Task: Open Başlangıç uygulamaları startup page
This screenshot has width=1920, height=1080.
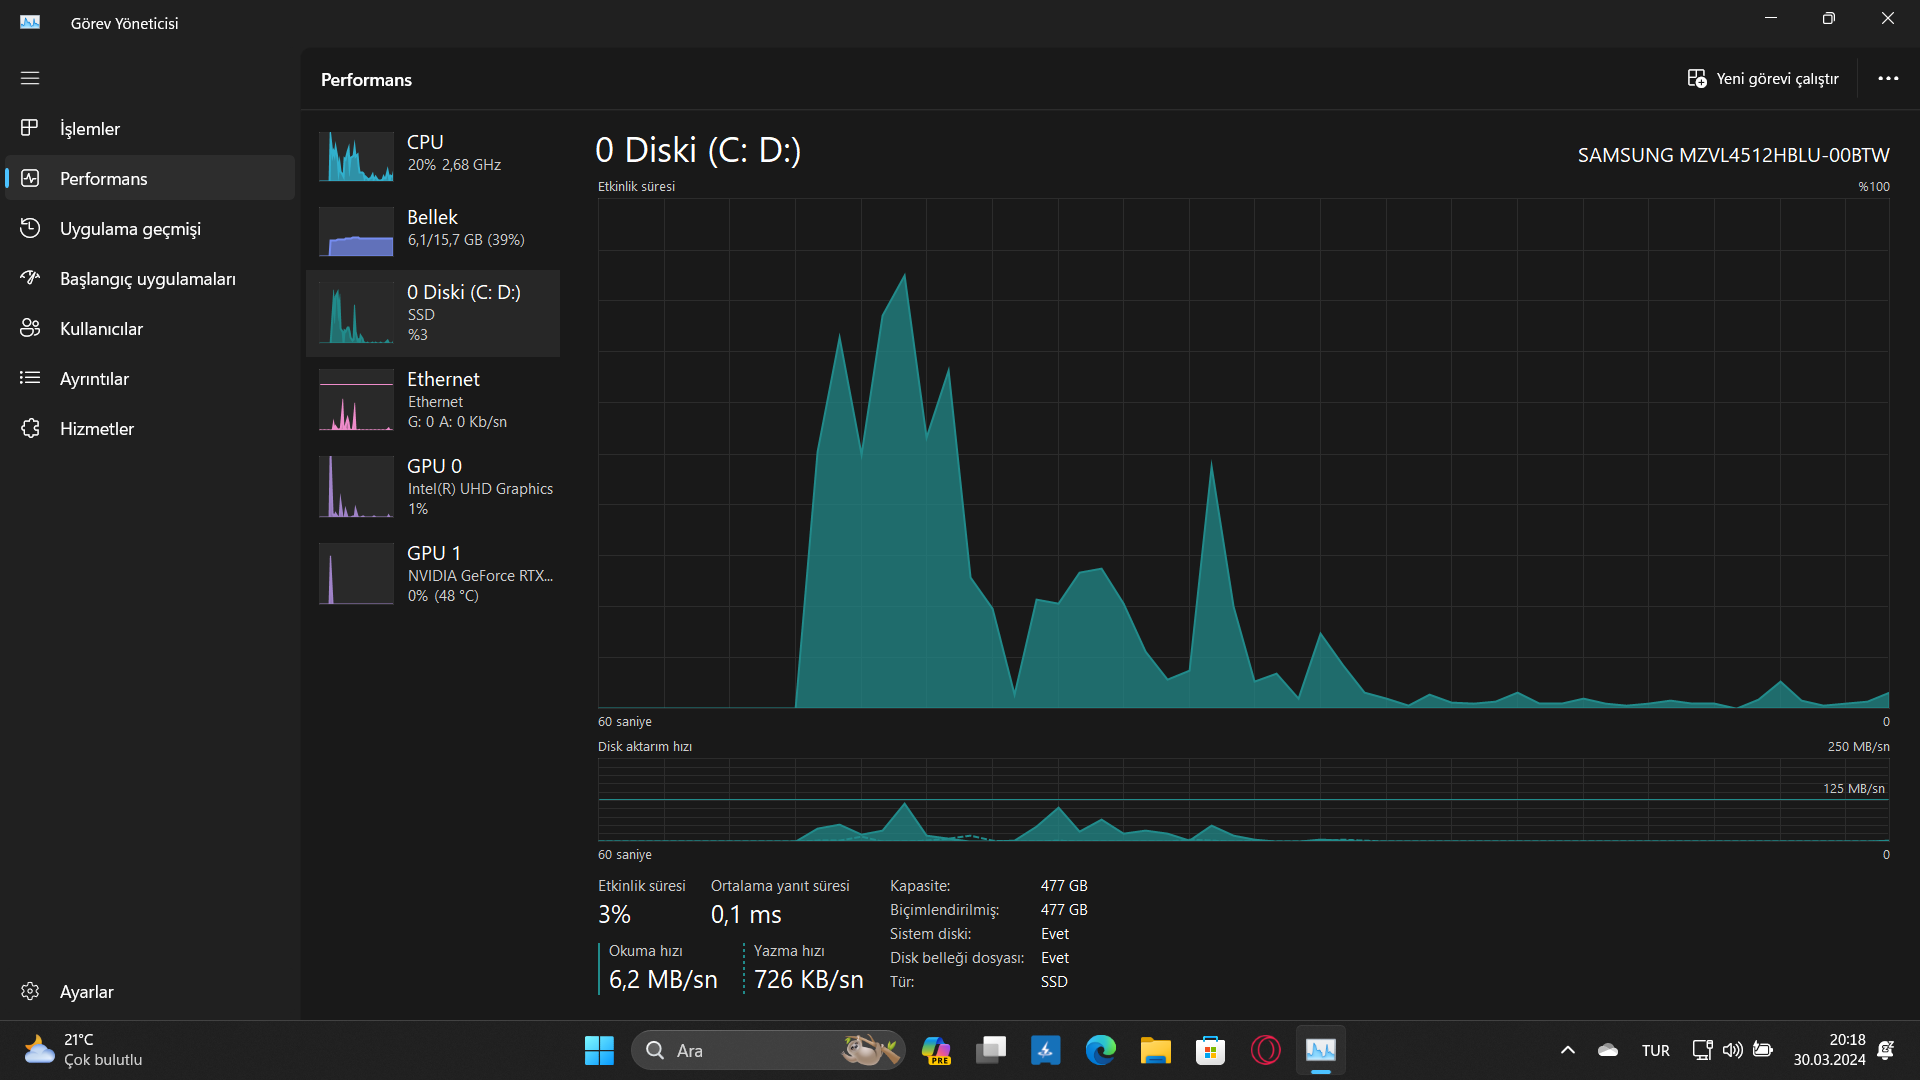Action: point(147,279)
